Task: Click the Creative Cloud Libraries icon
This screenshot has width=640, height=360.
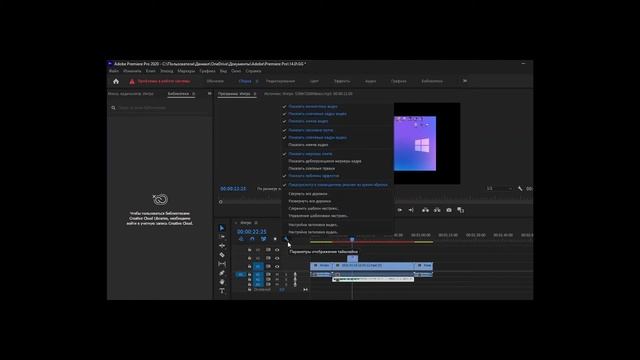Action: (160, 199)
